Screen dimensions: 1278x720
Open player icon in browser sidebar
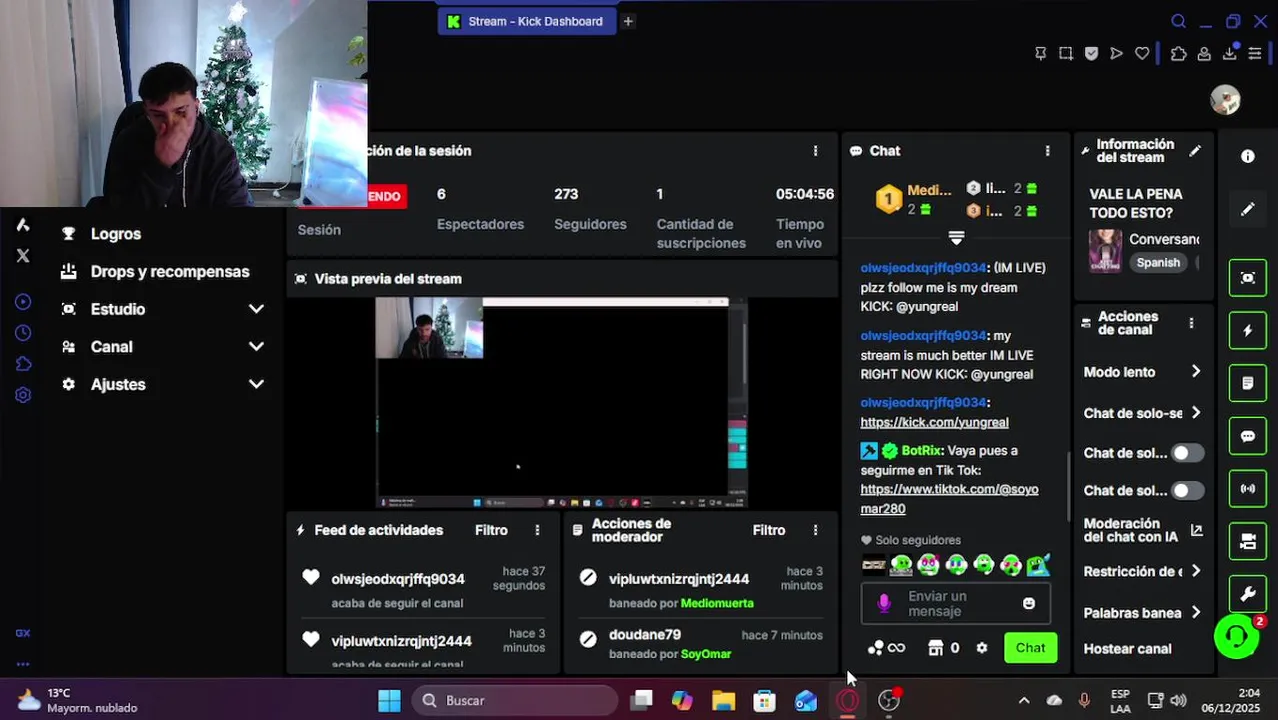pyautogui.click(x=23, y=302)
